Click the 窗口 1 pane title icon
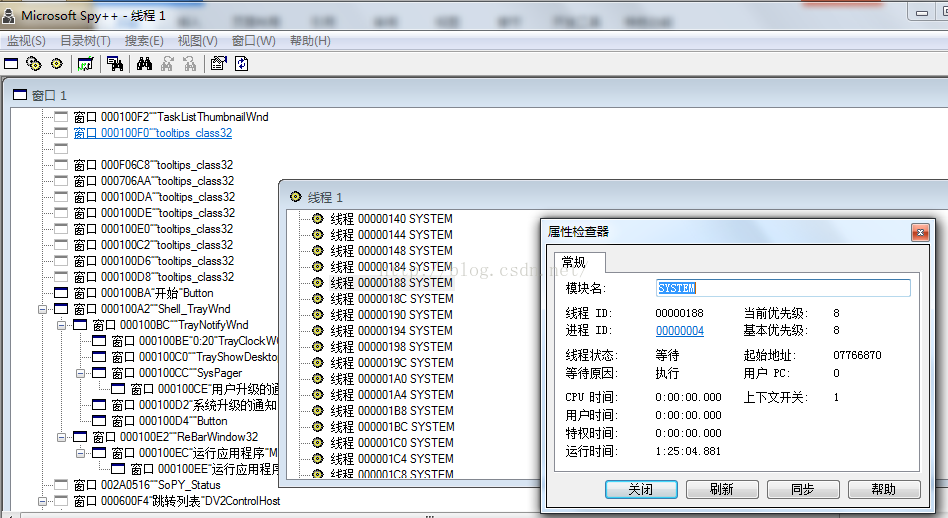This screenshot has height=518, width=948. click(x=20, y=95)
